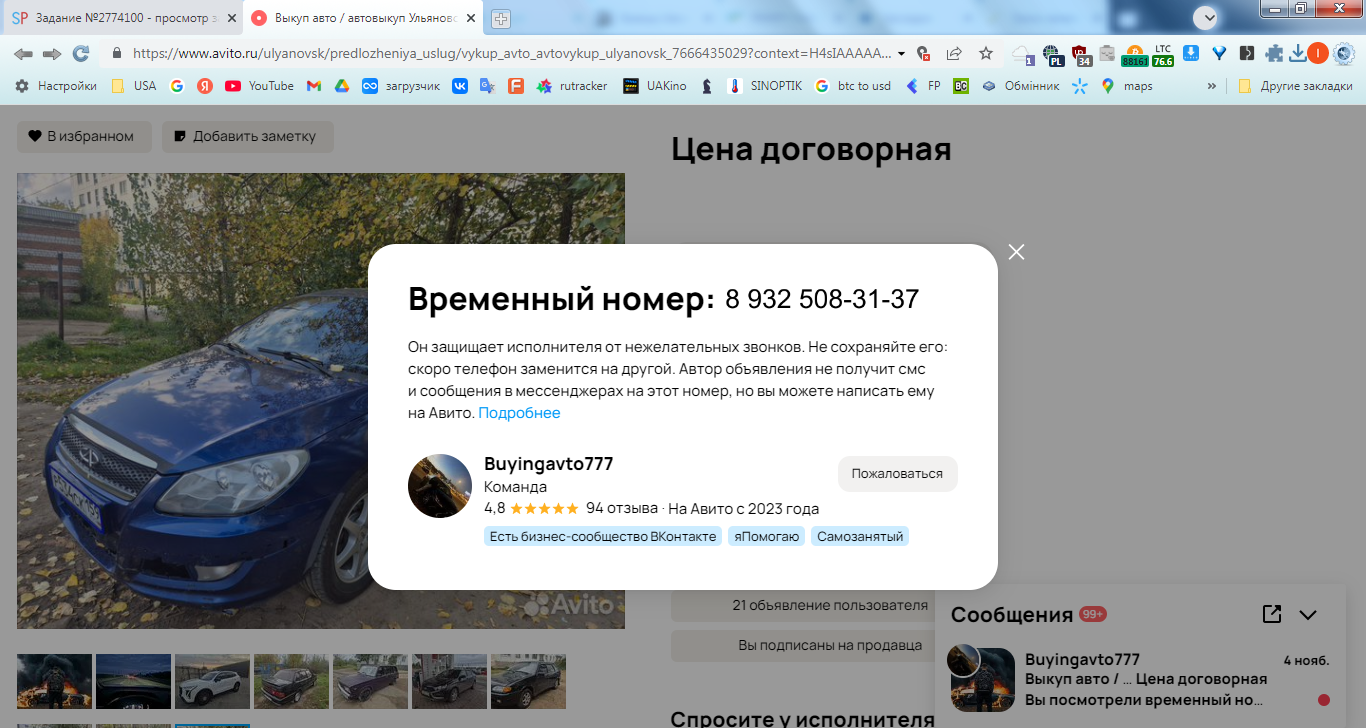
Task: Expand hidden bookmarks with double chevron
Action: click(x=1212, y=86)
